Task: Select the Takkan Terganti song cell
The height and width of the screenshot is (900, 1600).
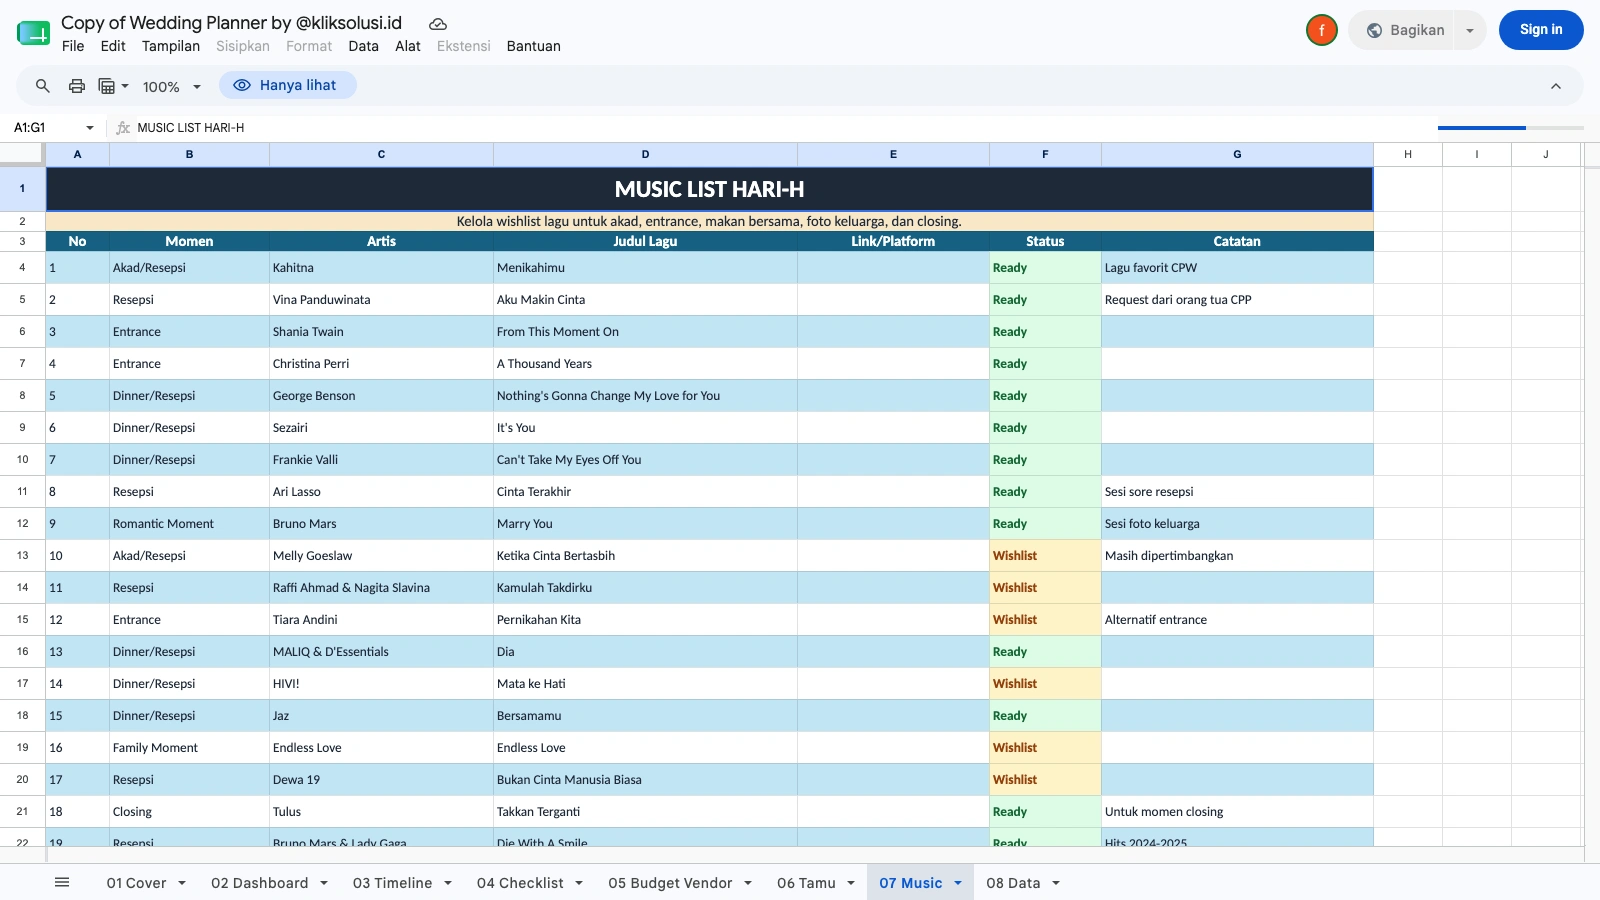Action: pyautogui.click(x=645, y=812)
